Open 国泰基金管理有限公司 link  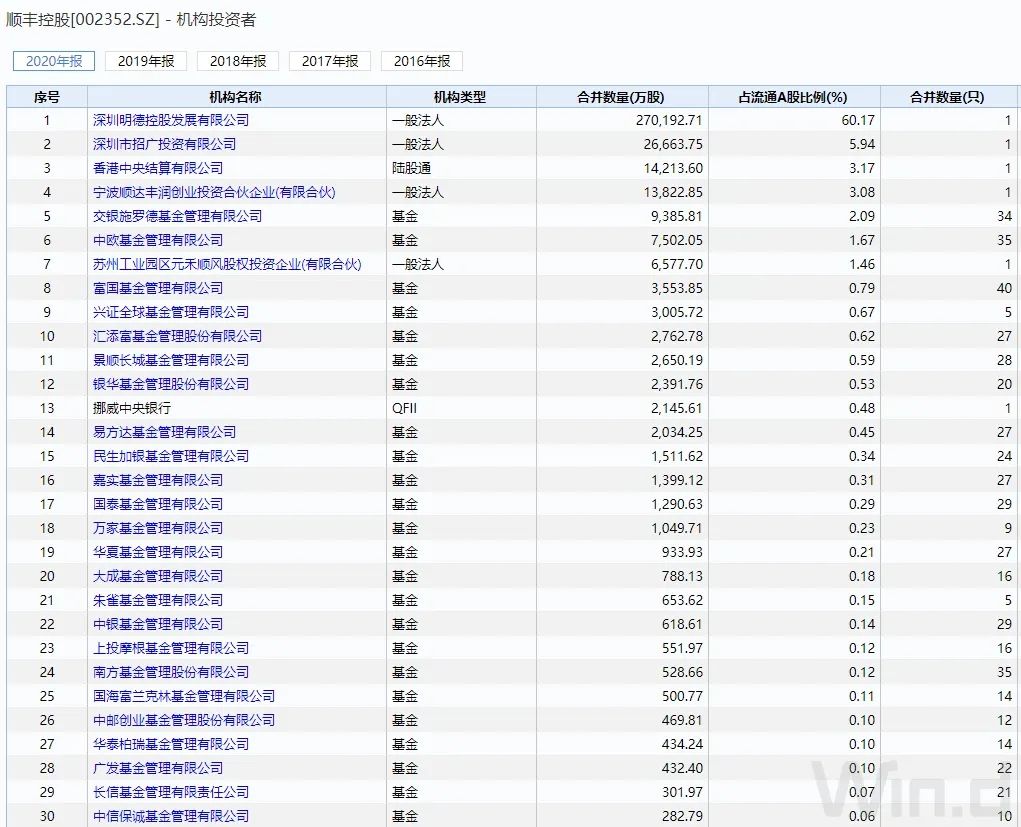[158, 504]
